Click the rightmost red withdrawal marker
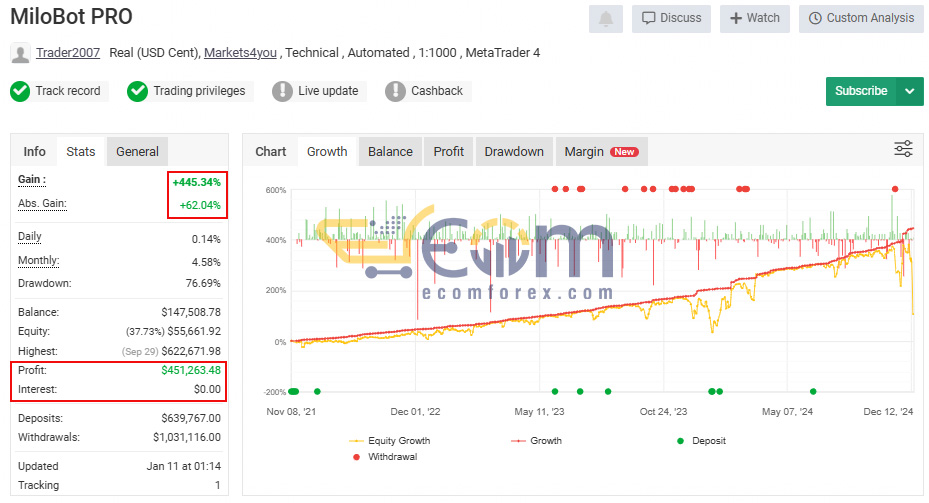The height and width of the screenshot is (503, 929). click(895, 189)
